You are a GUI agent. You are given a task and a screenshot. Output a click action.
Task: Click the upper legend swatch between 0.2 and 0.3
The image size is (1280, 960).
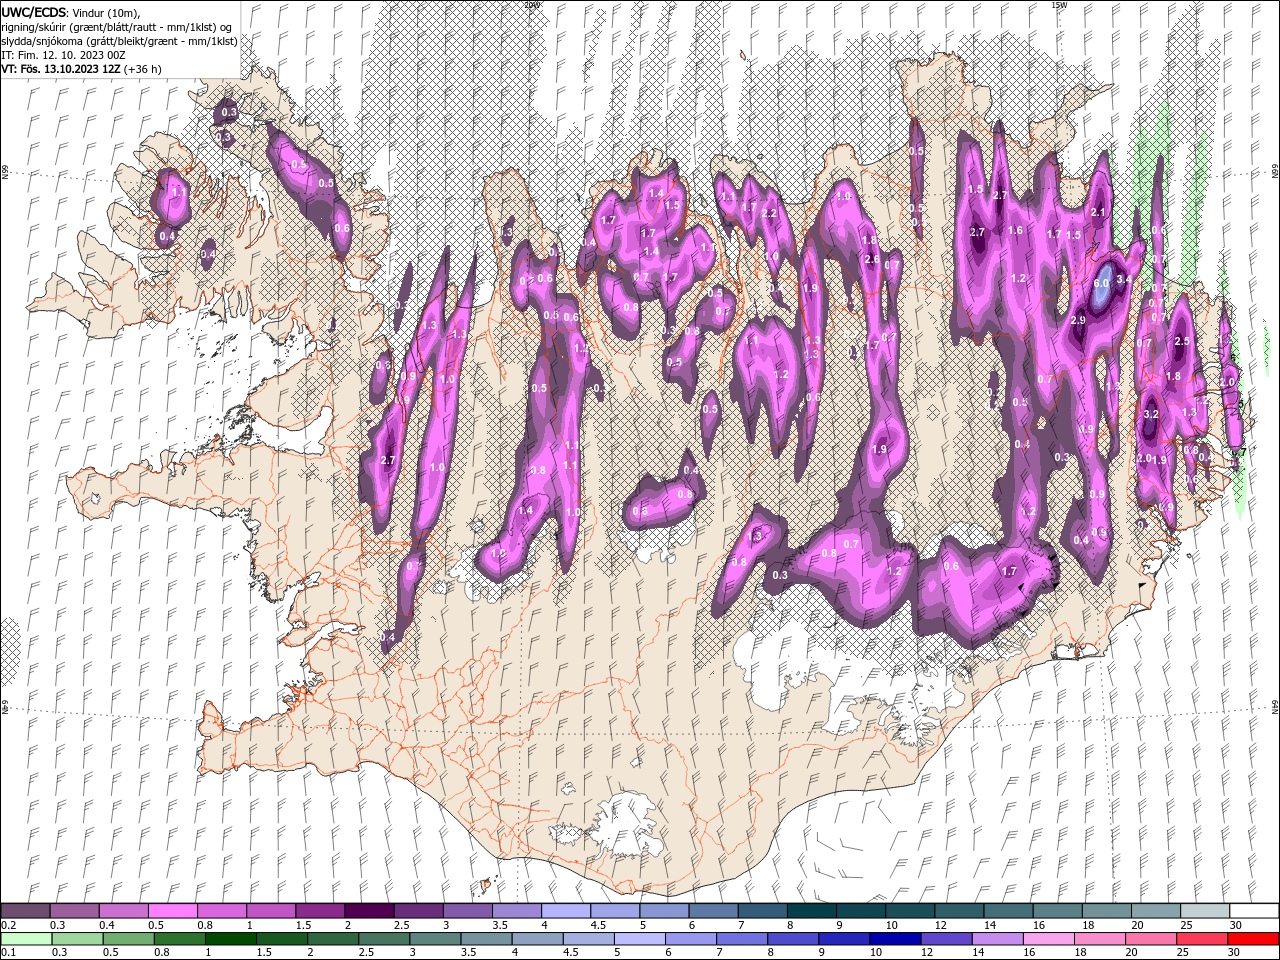(25, 911)
